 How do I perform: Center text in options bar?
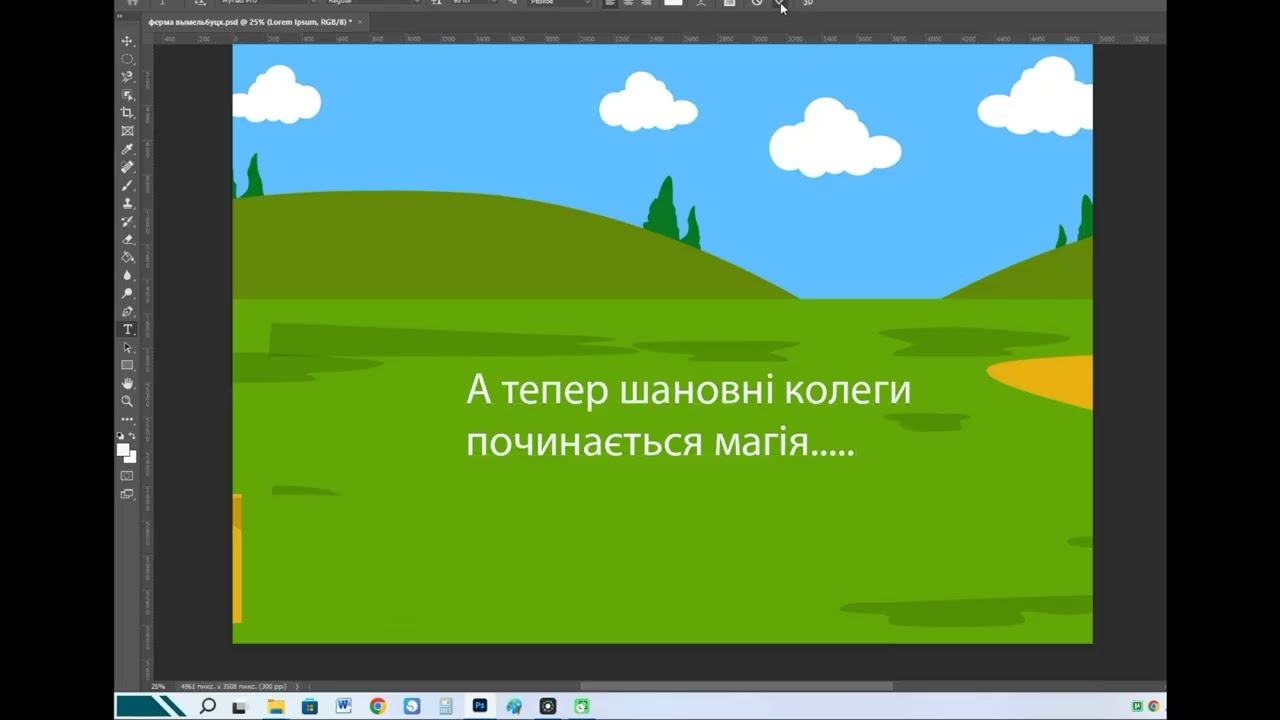628,3
